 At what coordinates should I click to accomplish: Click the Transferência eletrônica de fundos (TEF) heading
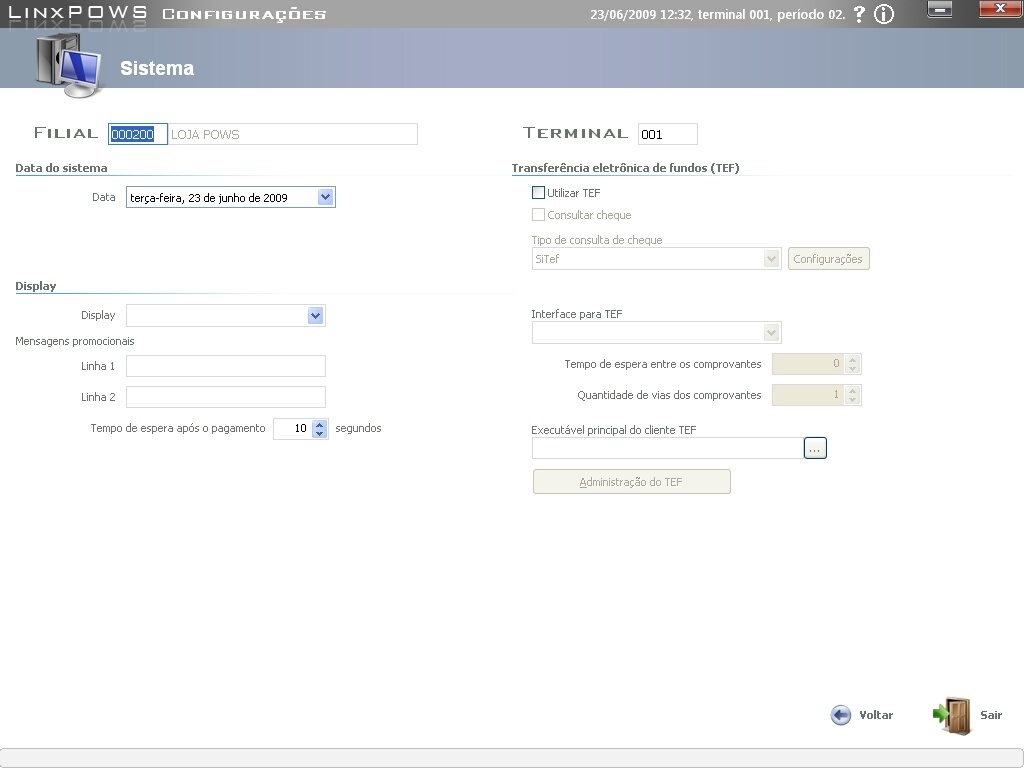click(x=625, y=168)
